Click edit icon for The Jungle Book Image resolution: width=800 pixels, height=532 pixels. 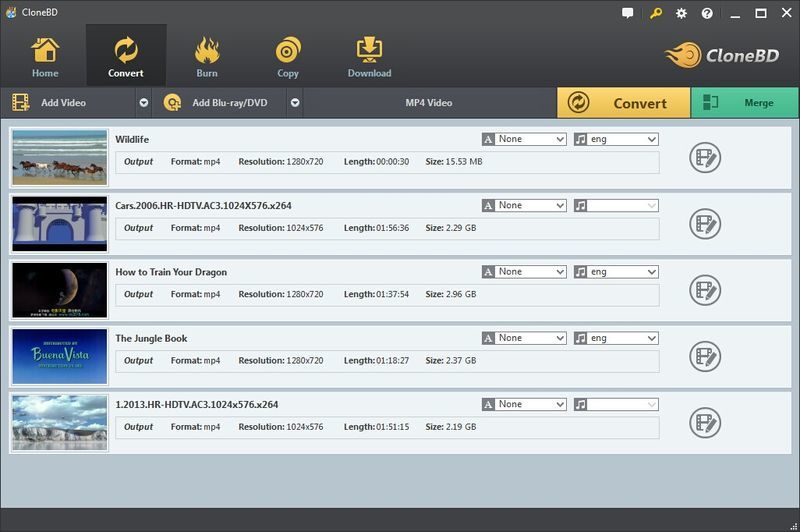(705, 356)
